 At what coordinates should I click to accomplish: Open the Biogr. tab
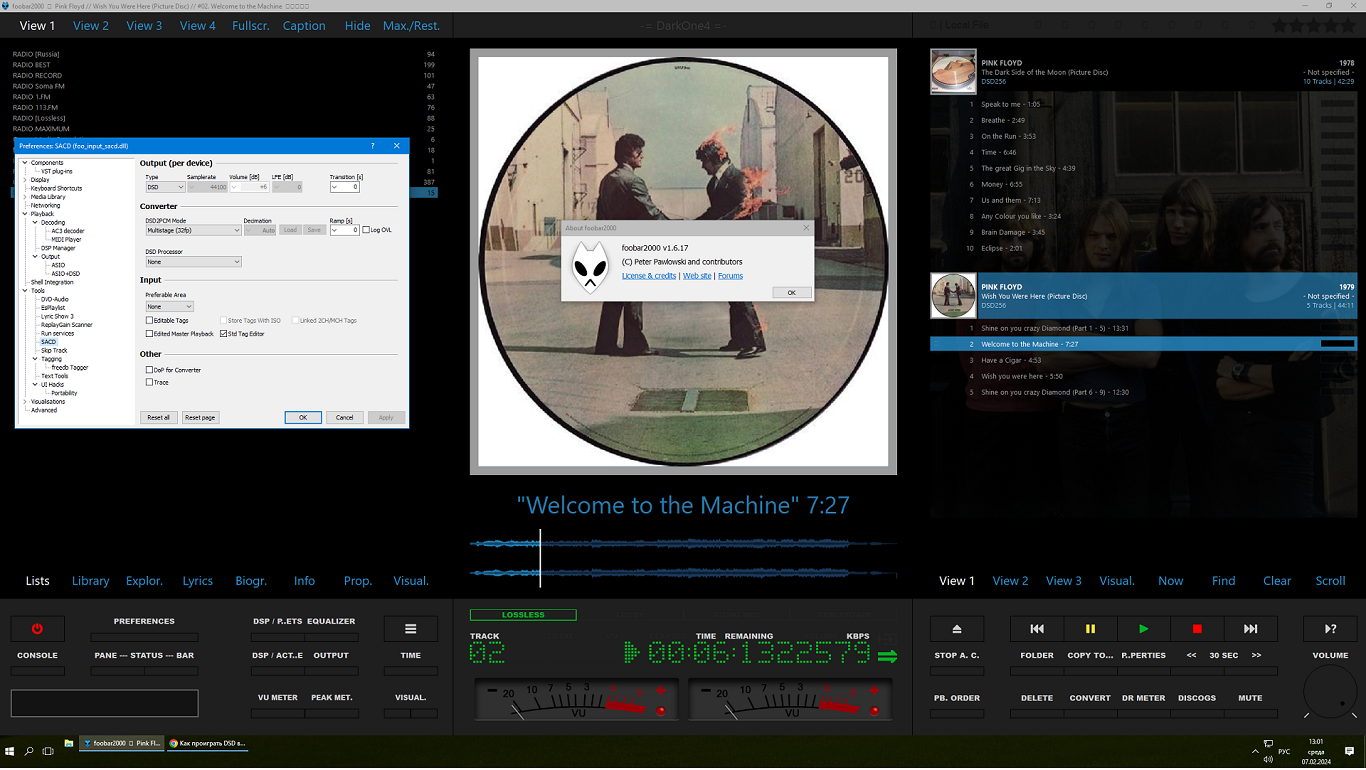coord(251,581)
